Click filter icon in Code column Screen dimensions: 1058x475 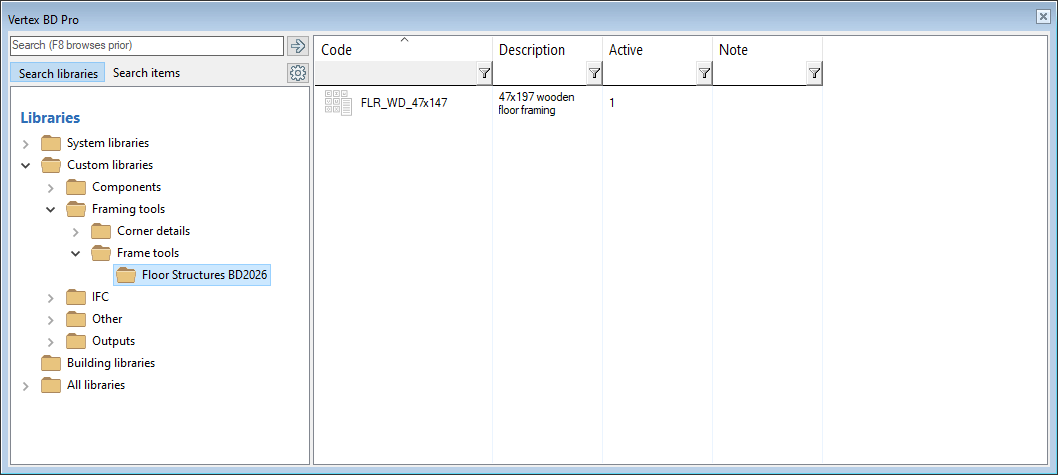click(x=484, y=73)
